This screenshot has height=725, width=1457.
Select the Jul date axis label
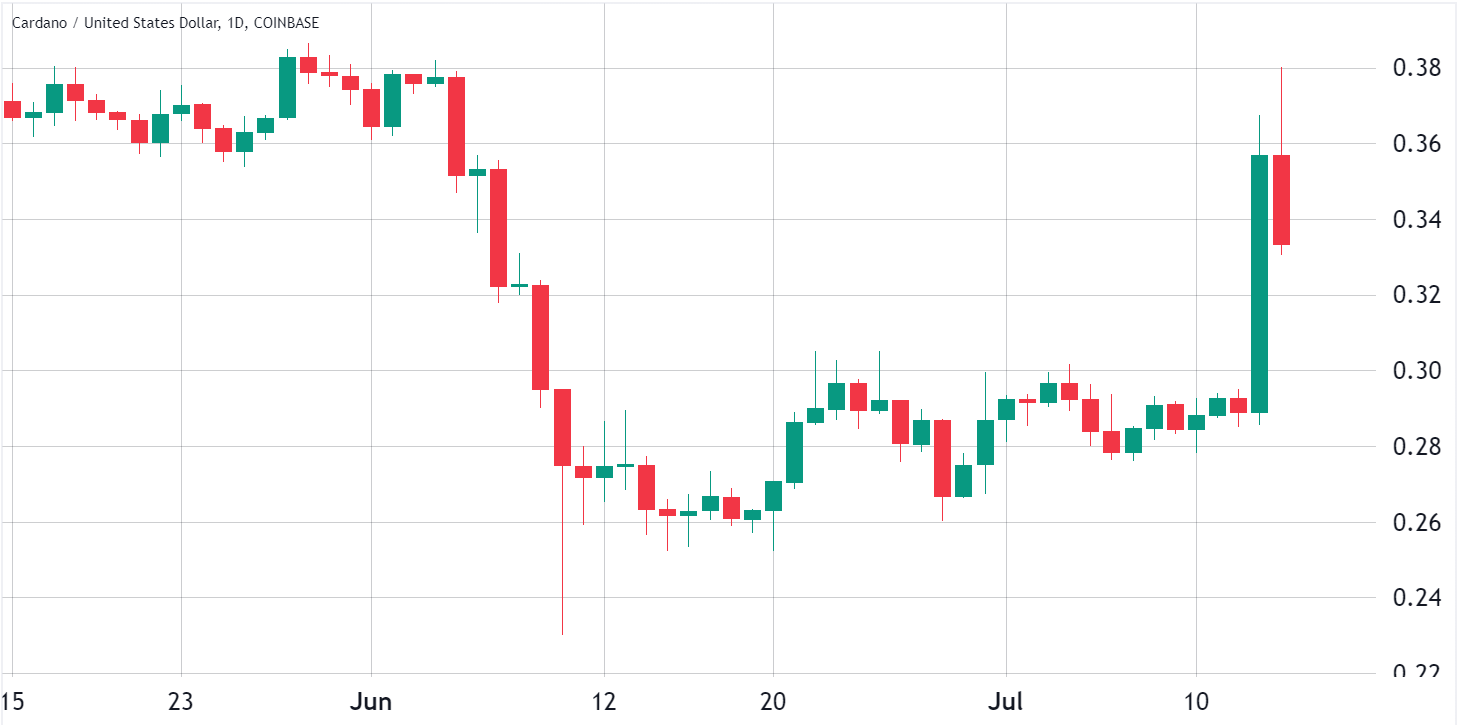[1005, 702]
